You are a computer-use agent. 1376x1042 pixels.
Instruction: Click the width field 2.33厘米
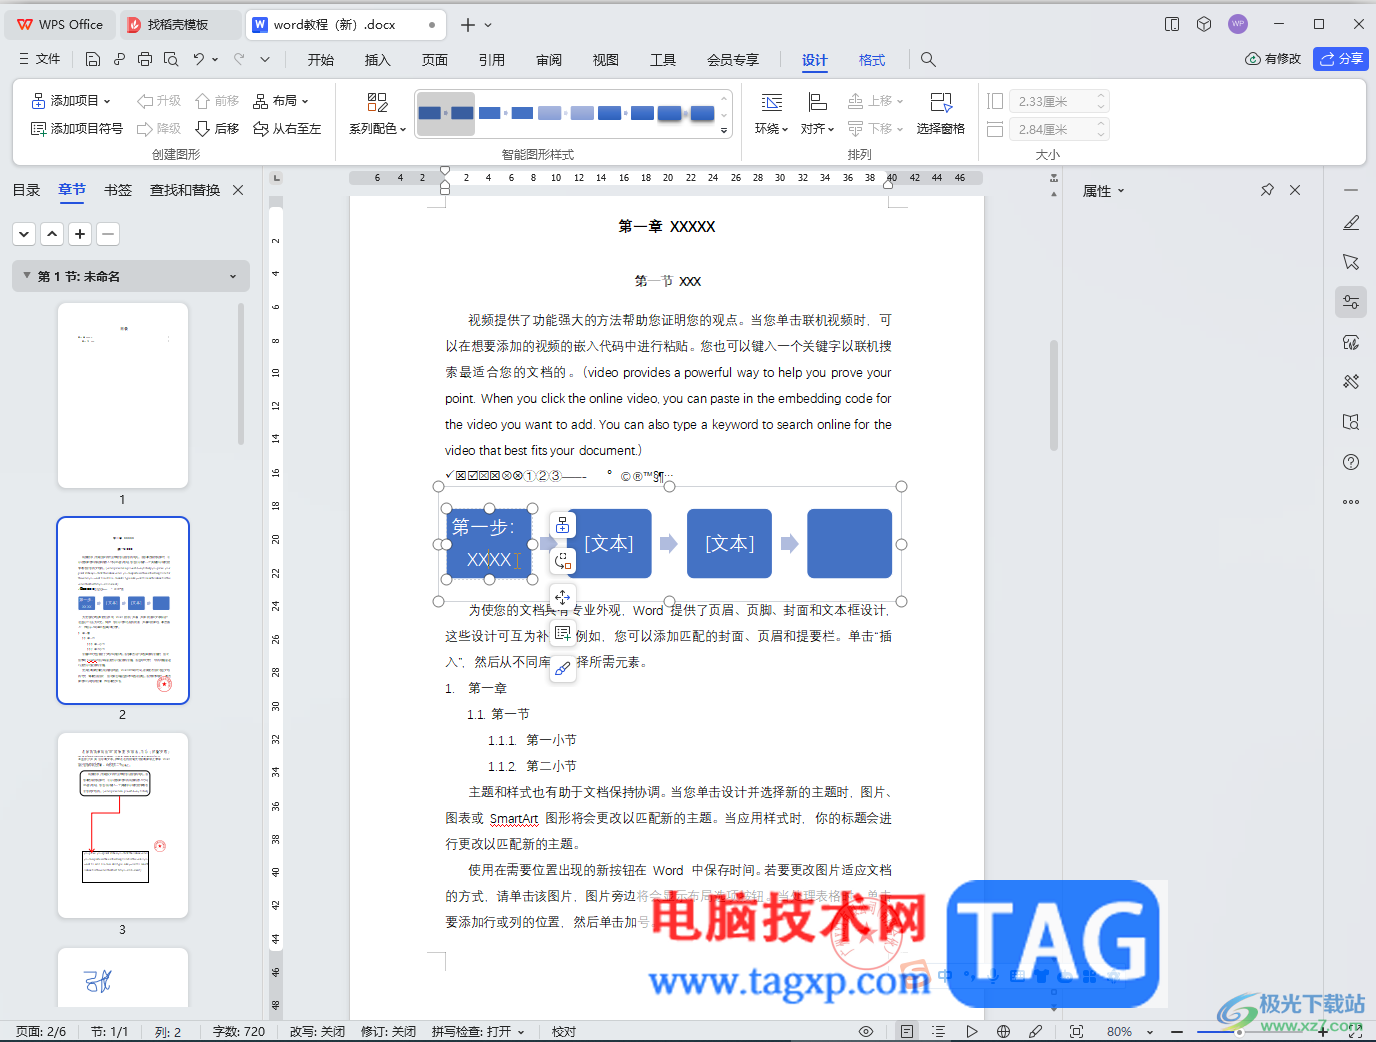click(1059, 101)
